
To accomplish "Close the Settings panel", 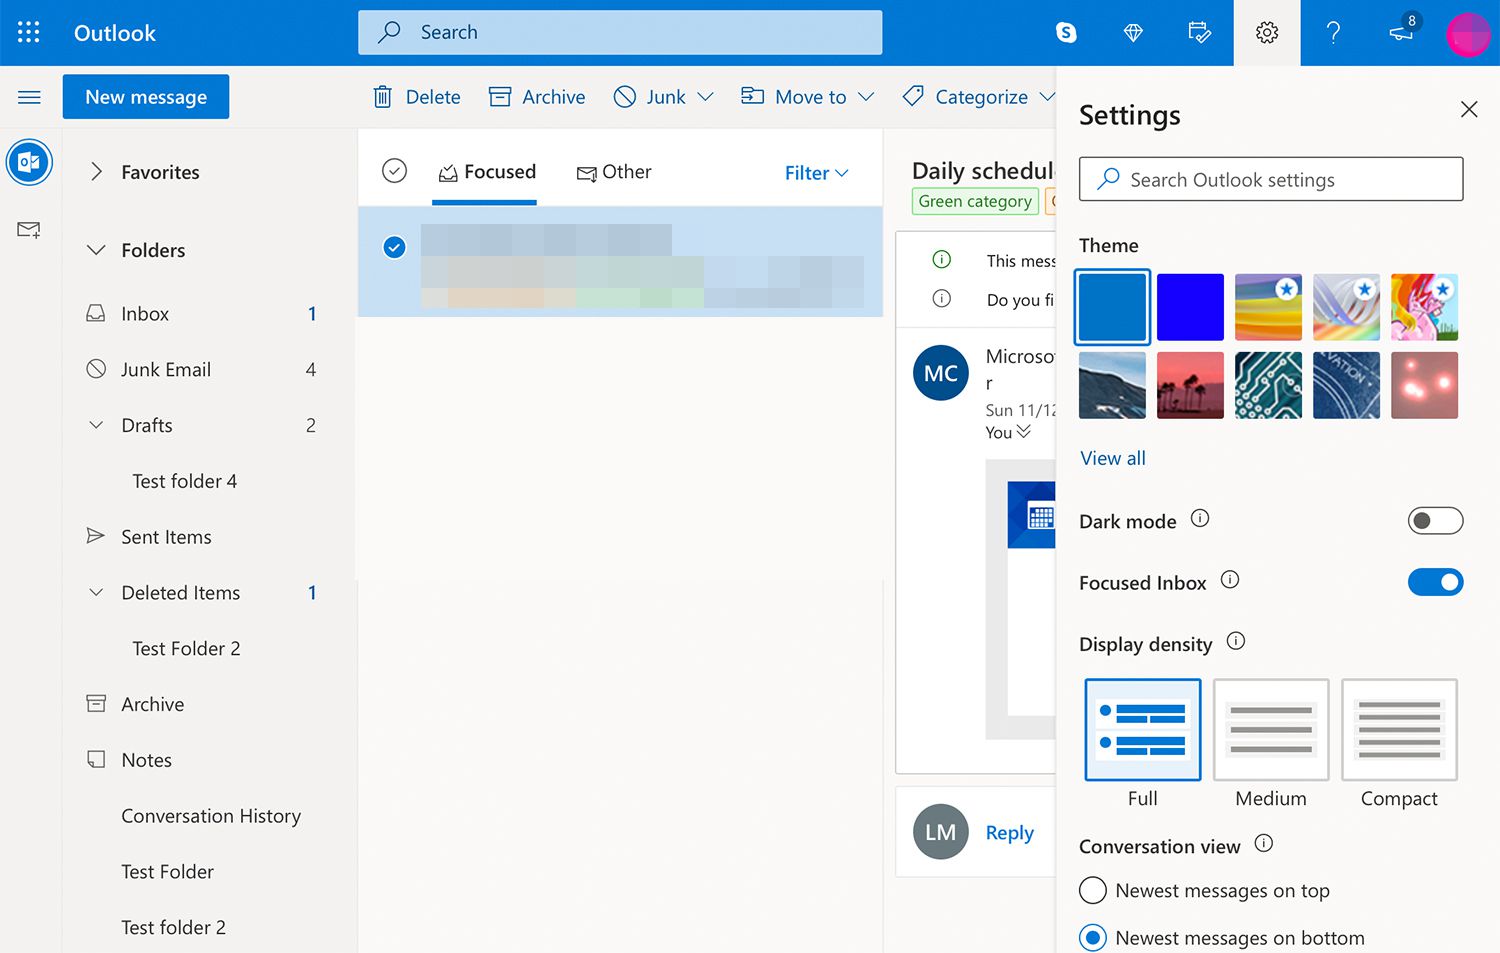I will 1469,109.
